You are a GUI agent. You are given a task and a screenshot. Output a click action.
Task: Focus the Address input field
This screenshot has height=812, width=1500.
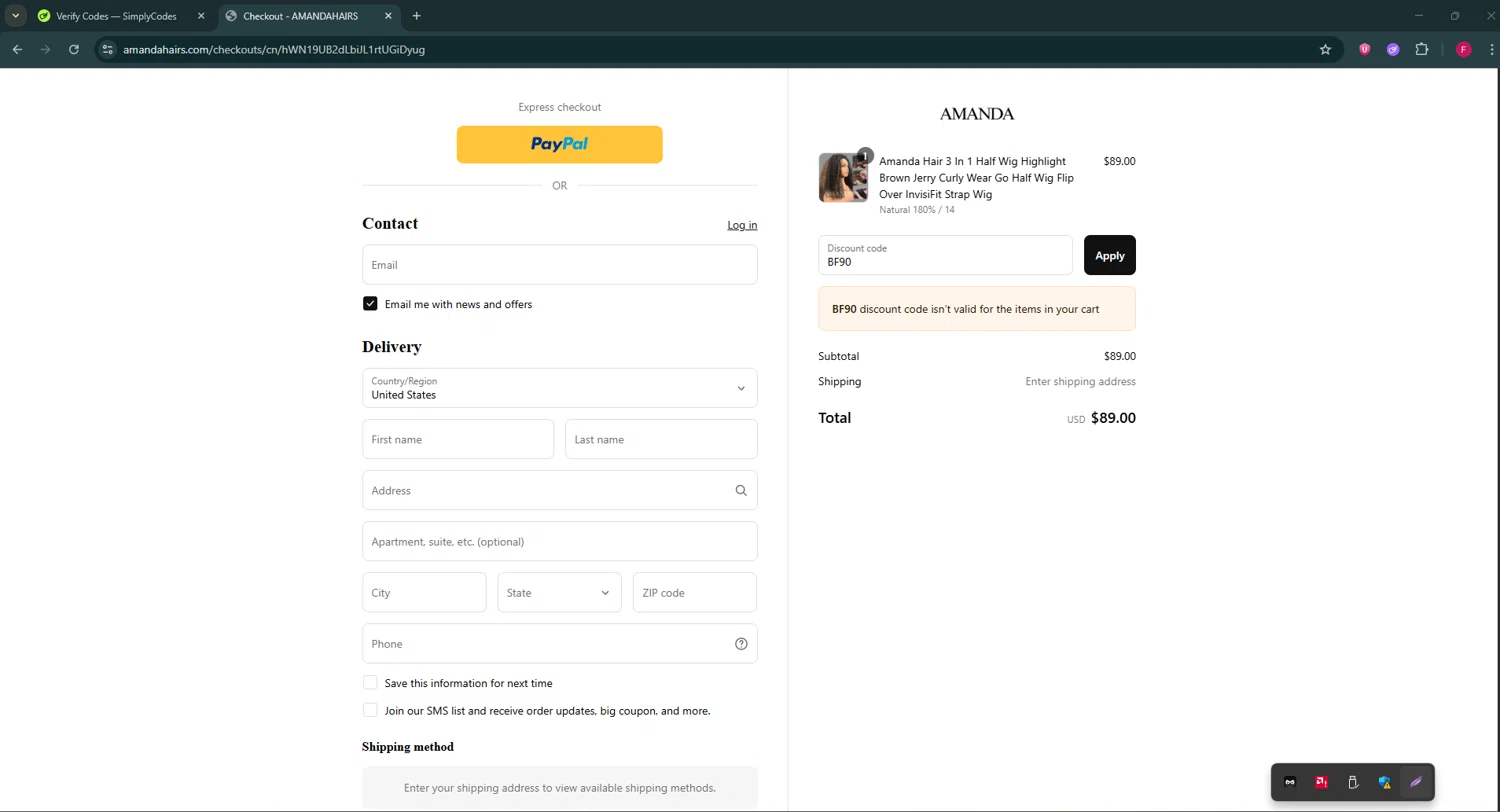[x=560, y=491]
